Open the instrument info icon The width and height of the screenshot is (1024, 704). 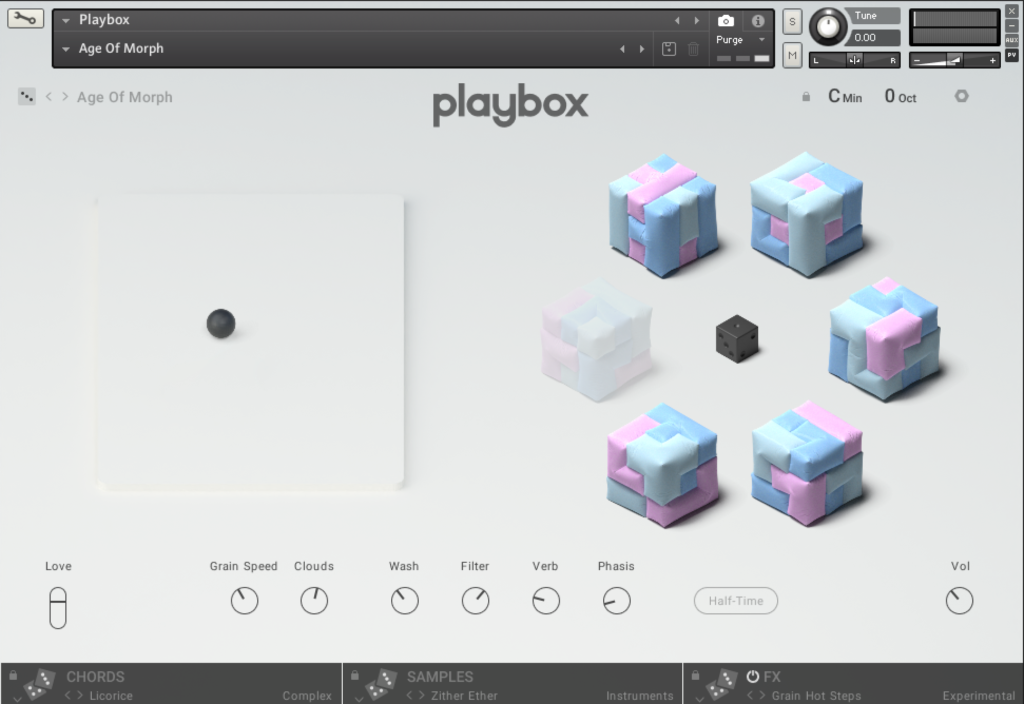point(758,21)
